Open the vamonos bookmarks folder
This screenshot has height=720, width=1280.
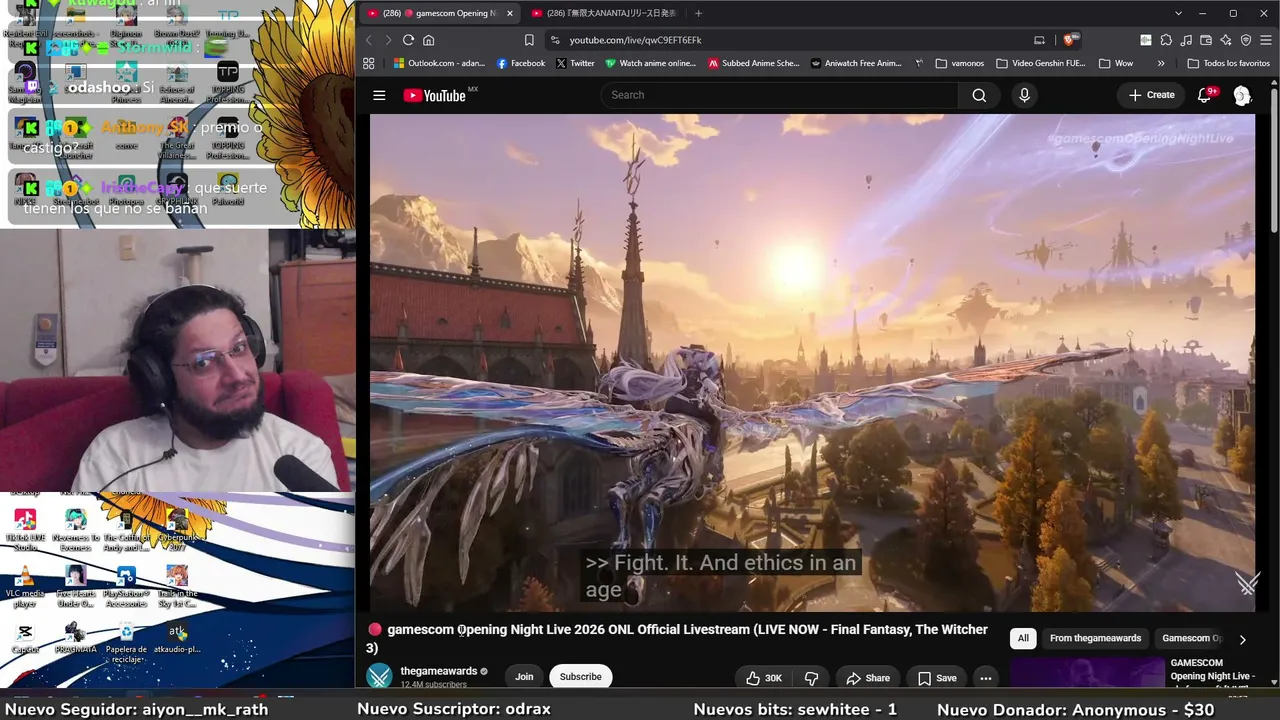tap(959, 63)
